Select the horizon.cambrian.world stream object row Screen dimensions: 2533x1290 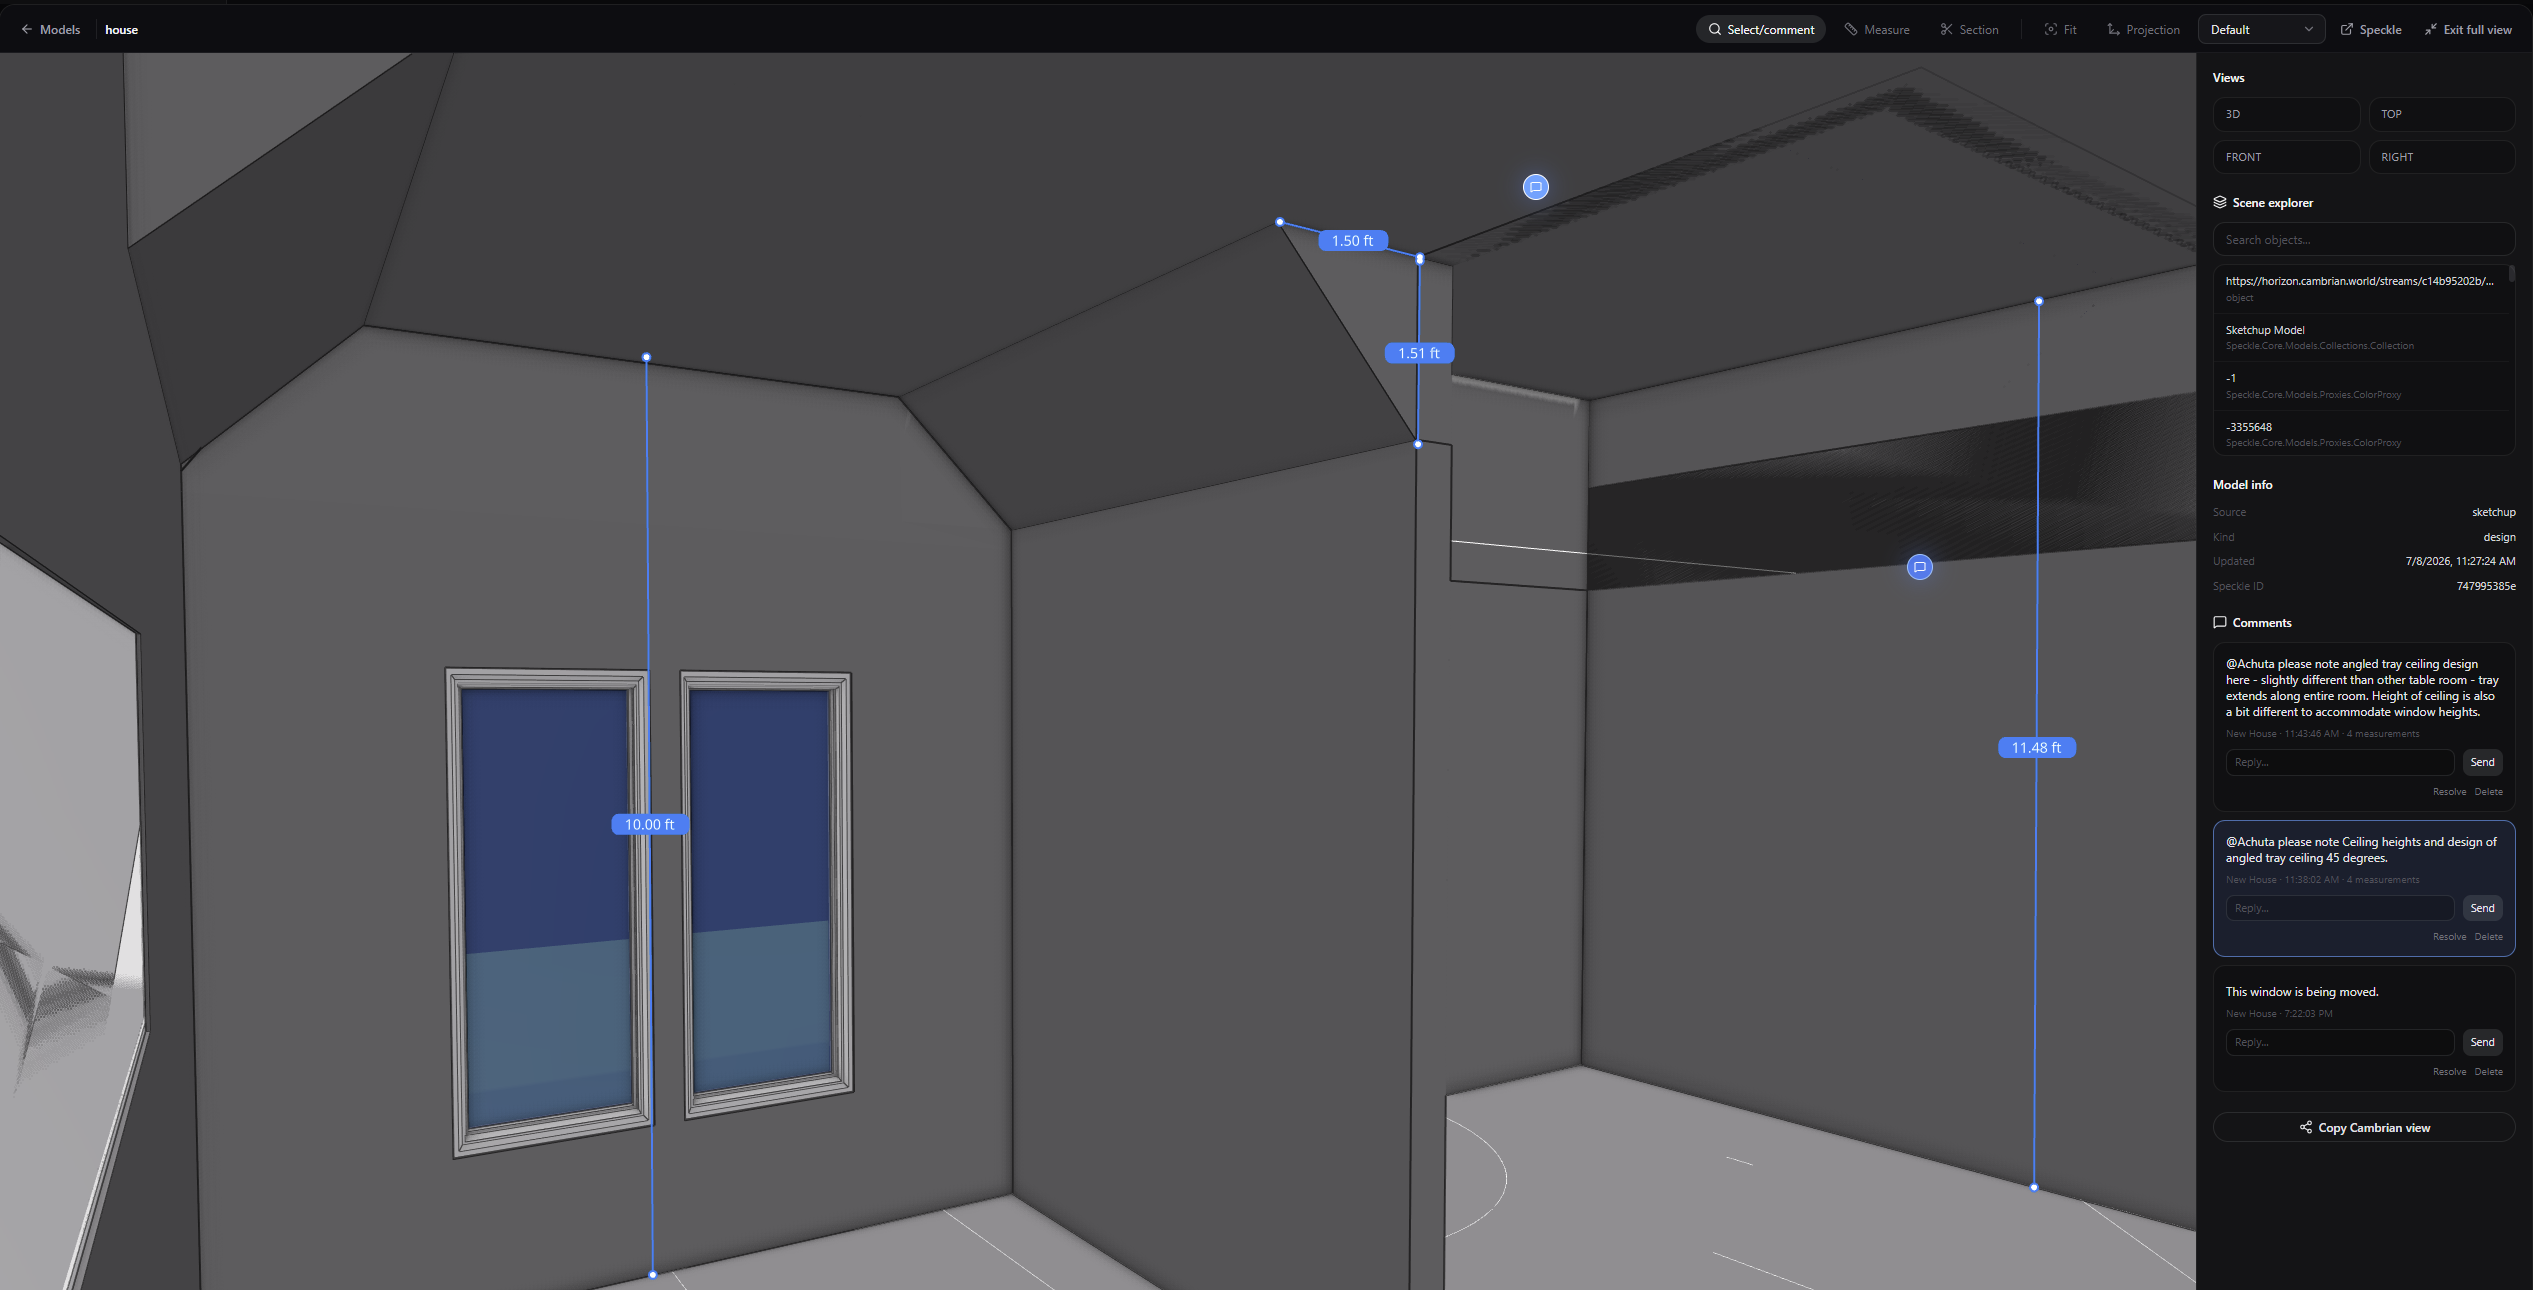click(x=2361, y=289)
